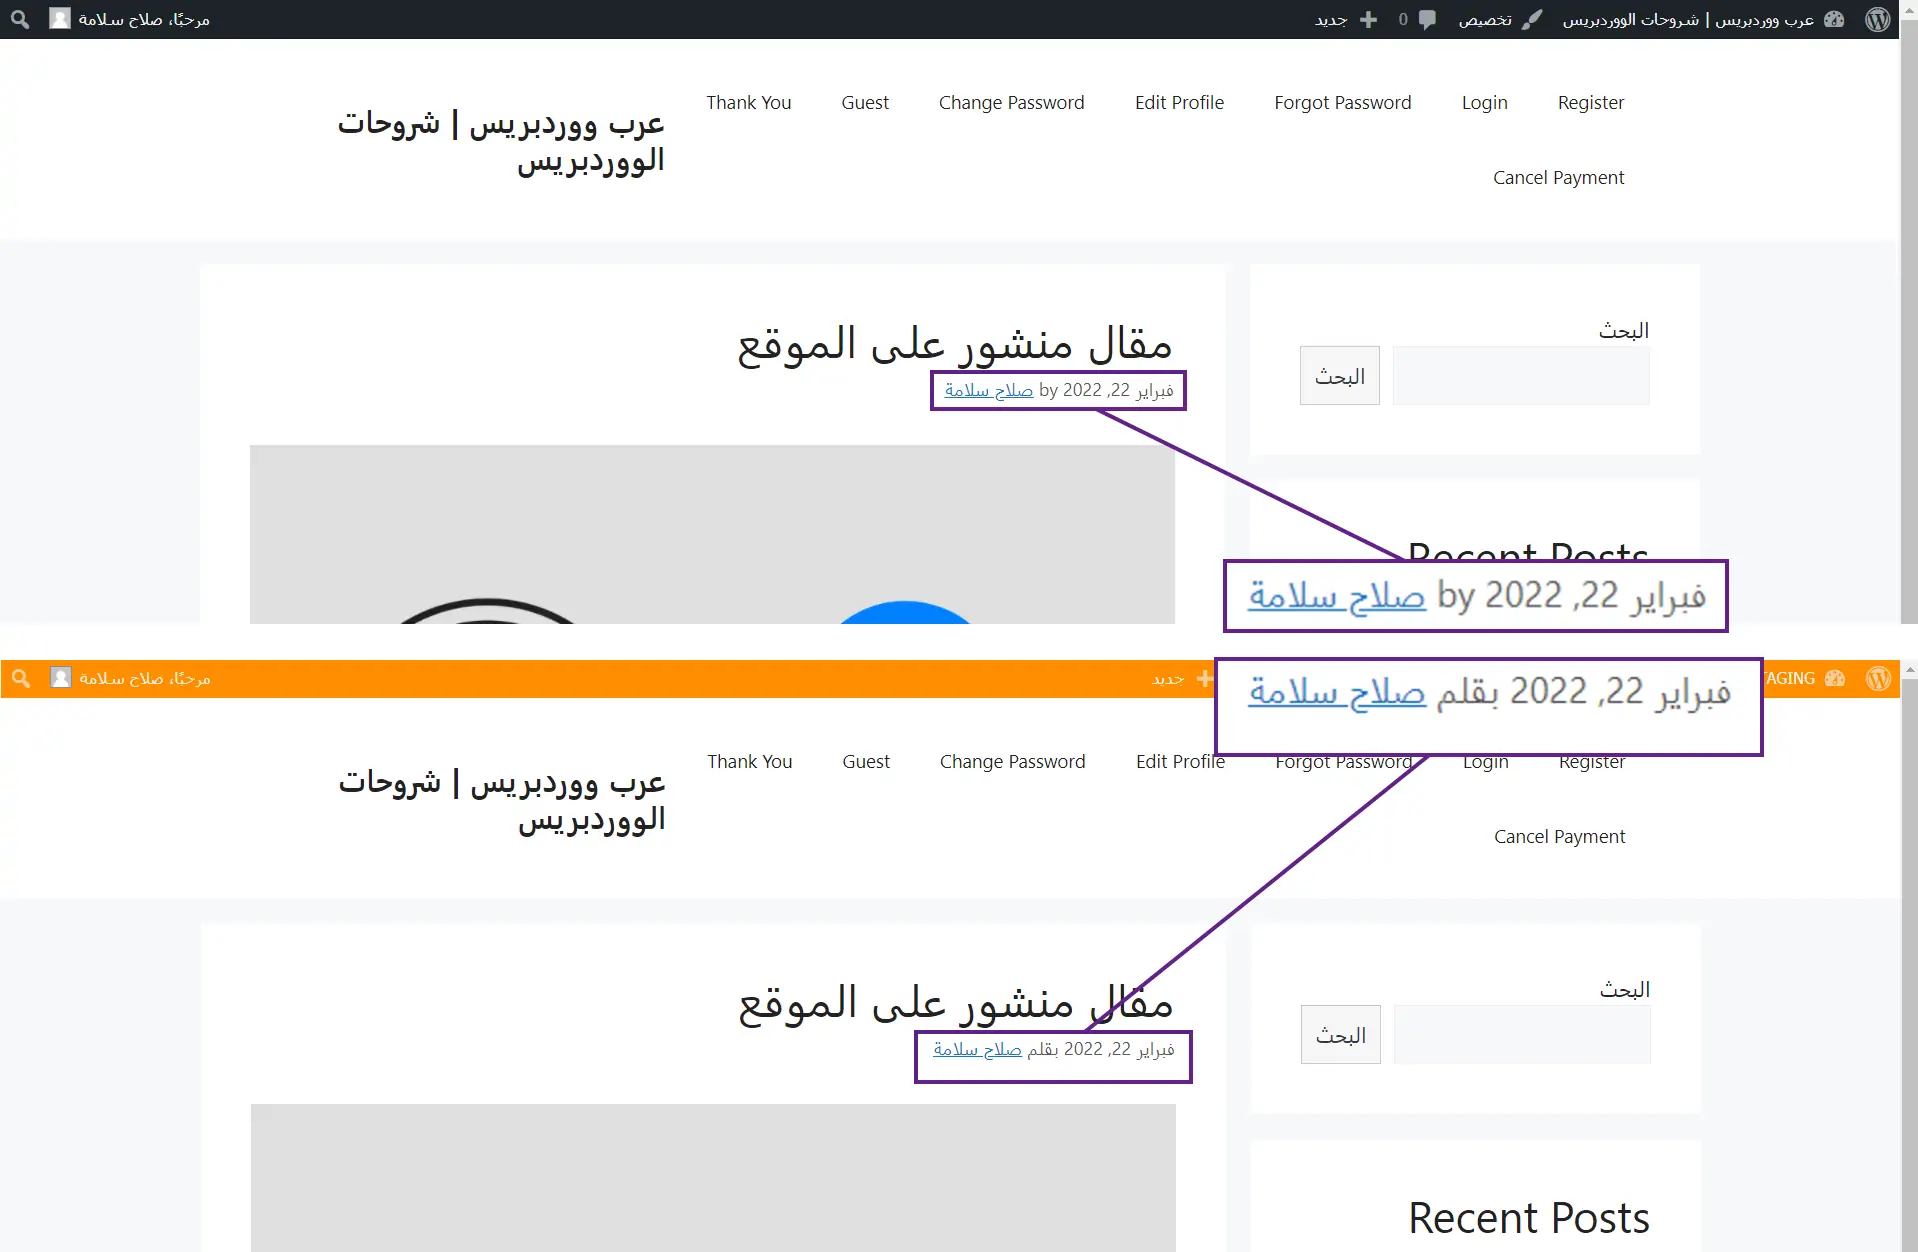Select Guest in the lower site menu
Image resolution: width=1918 pixels, height=1252 pixels.
point(865,761)
